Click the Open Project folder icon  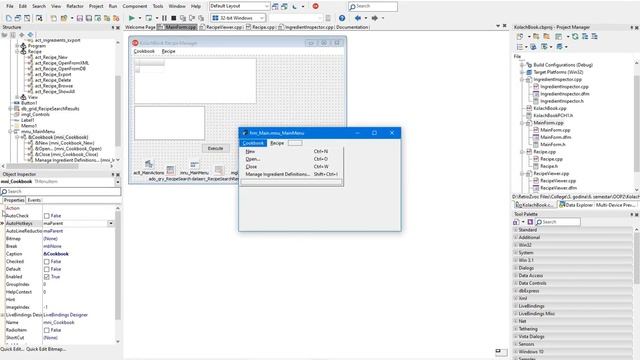click(x=64, y=18)
